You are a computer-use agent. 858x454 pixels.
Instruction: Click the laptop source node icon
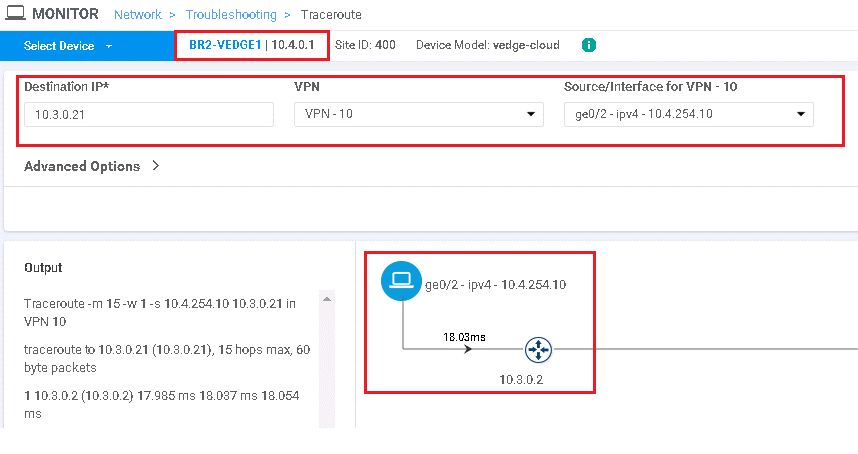pyautogui.click(x=401, y=281)
